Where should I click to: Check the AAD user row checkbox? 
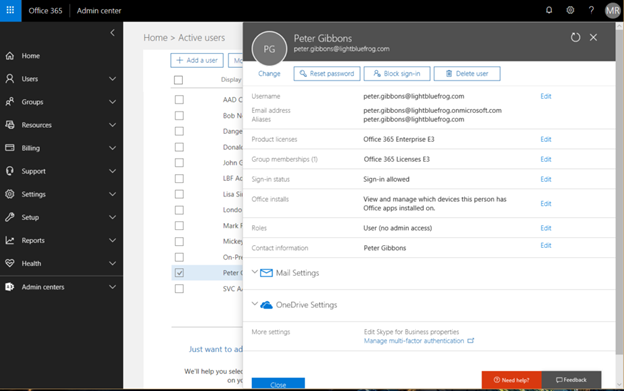coord(179,99)
